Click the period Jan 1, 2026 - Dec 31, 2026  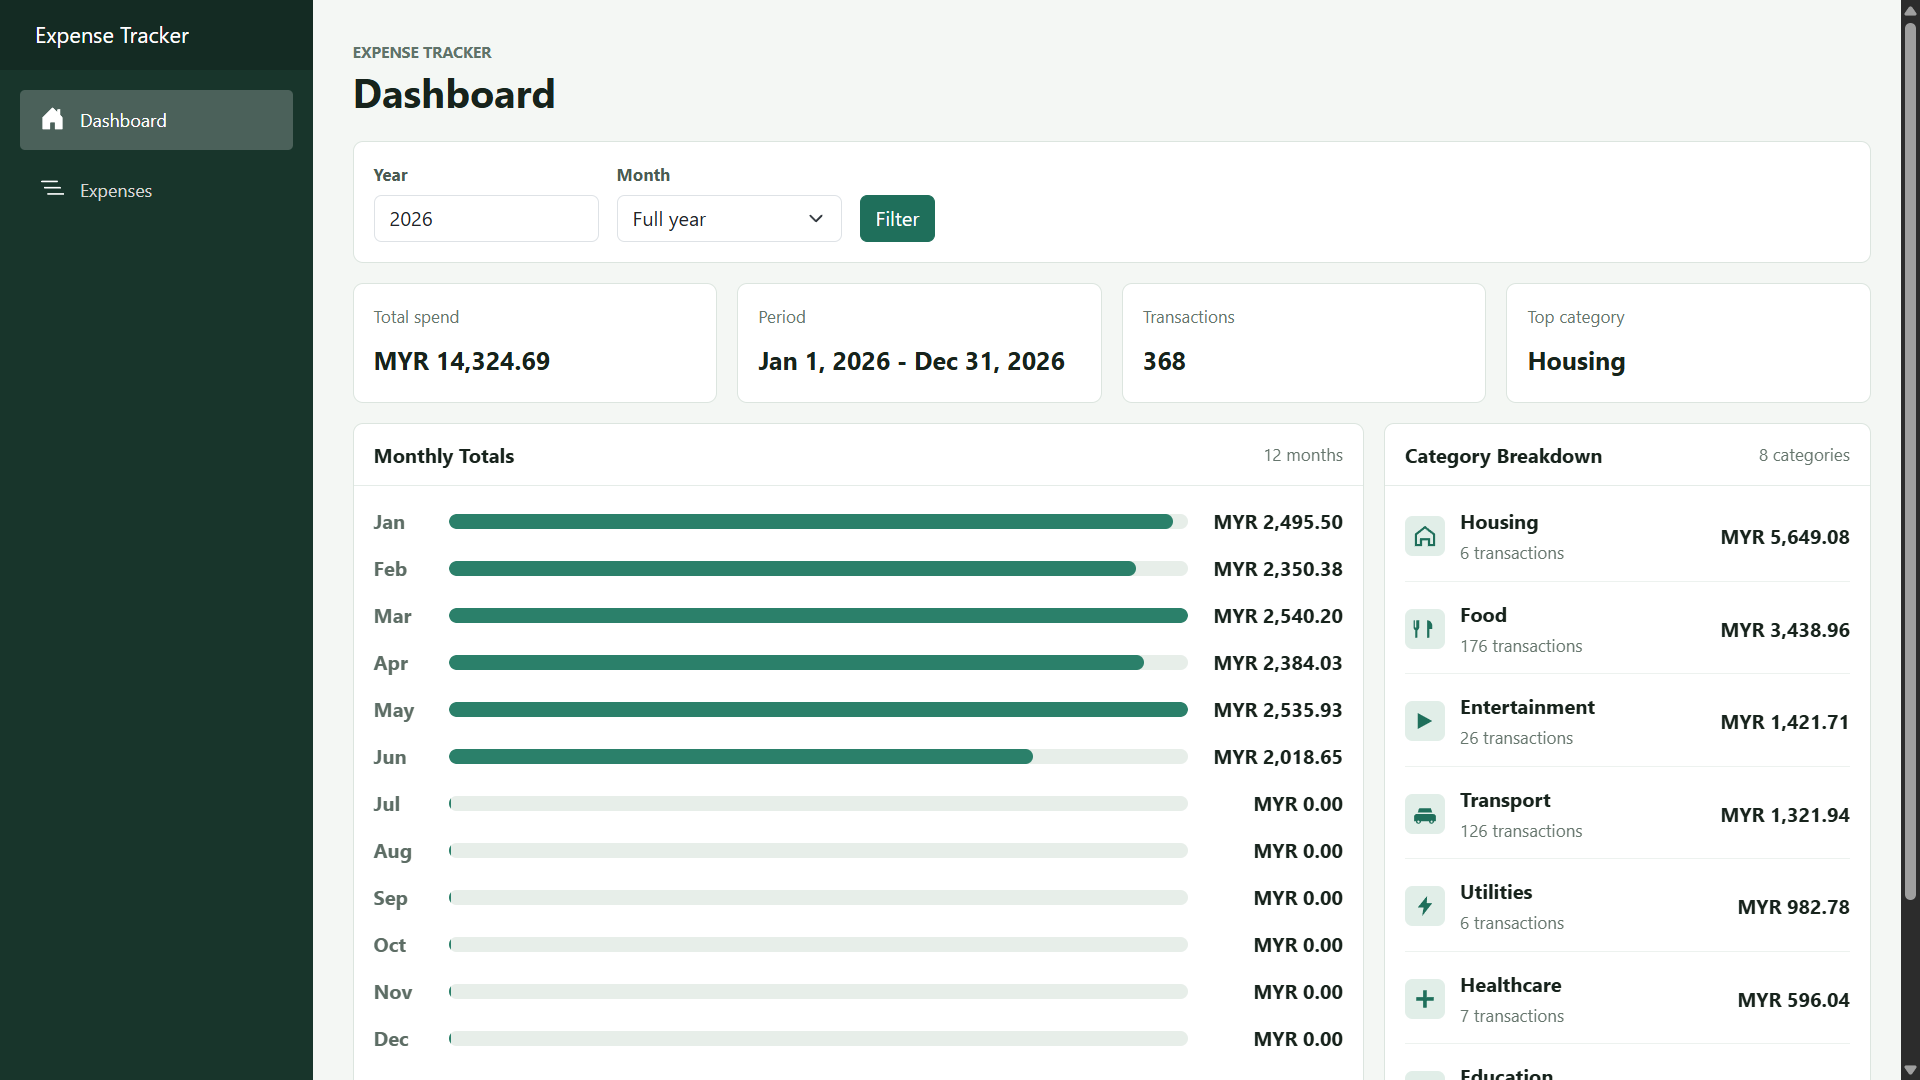(911, 361)
